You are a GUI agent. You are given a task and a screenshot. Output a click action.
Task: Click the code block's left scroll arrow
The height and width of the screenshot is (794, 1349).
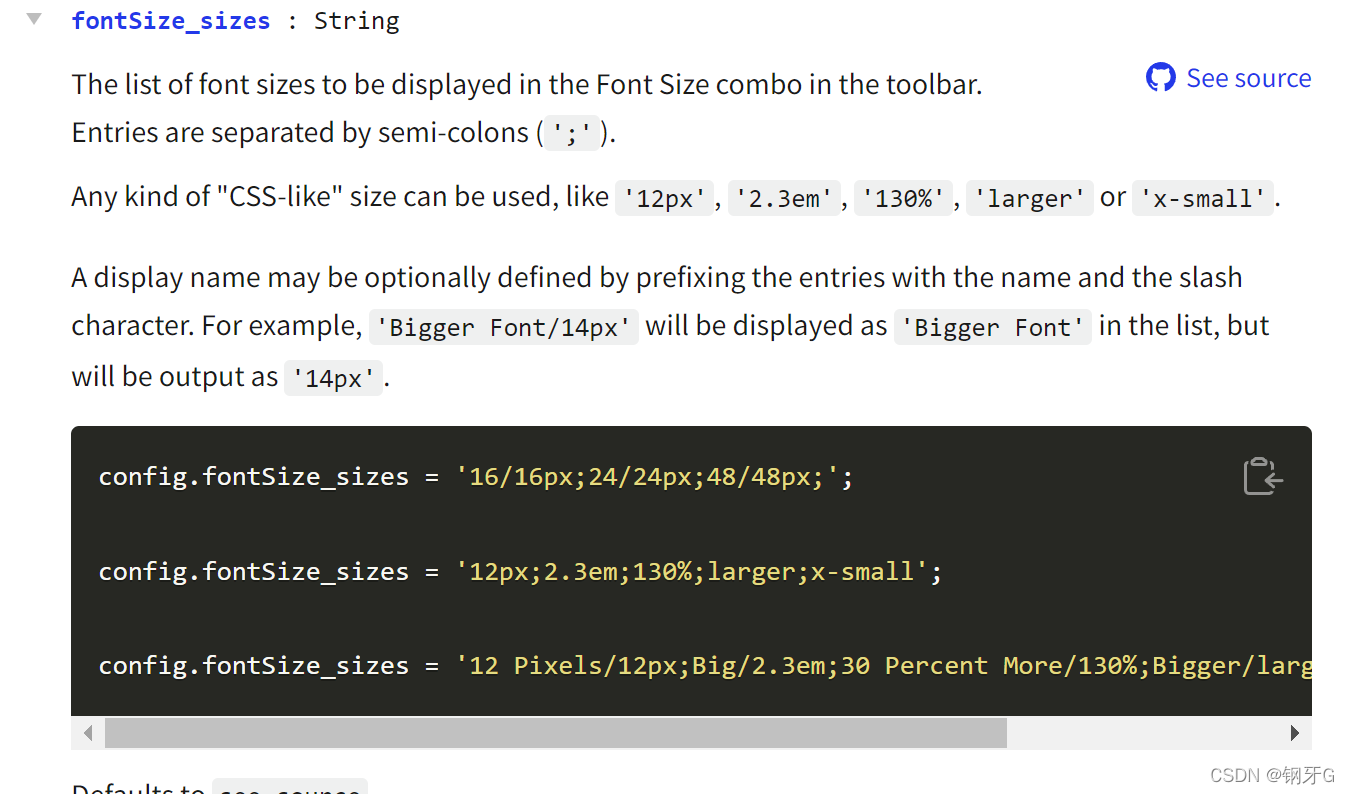88,732
